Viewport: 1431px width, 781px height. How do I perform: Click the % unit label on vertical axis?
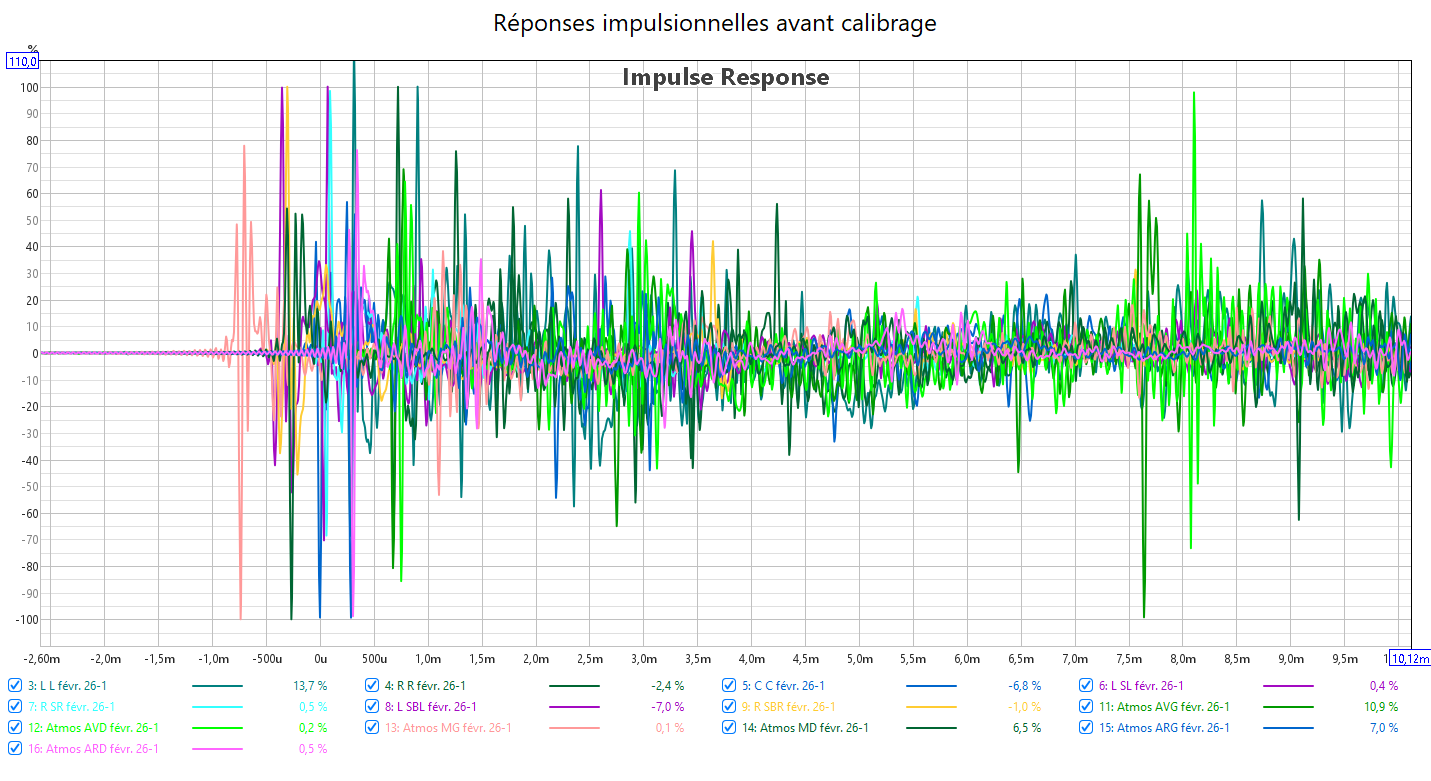click(x=32, y=48)
